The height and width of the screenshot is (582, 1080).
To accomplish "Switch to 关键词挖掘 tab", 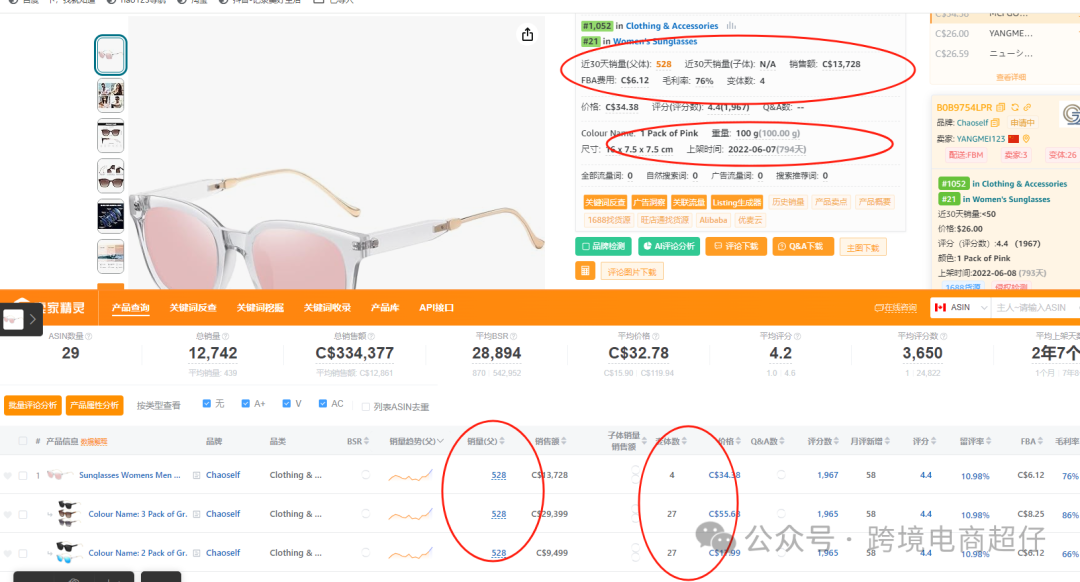I will click(260, 308).
